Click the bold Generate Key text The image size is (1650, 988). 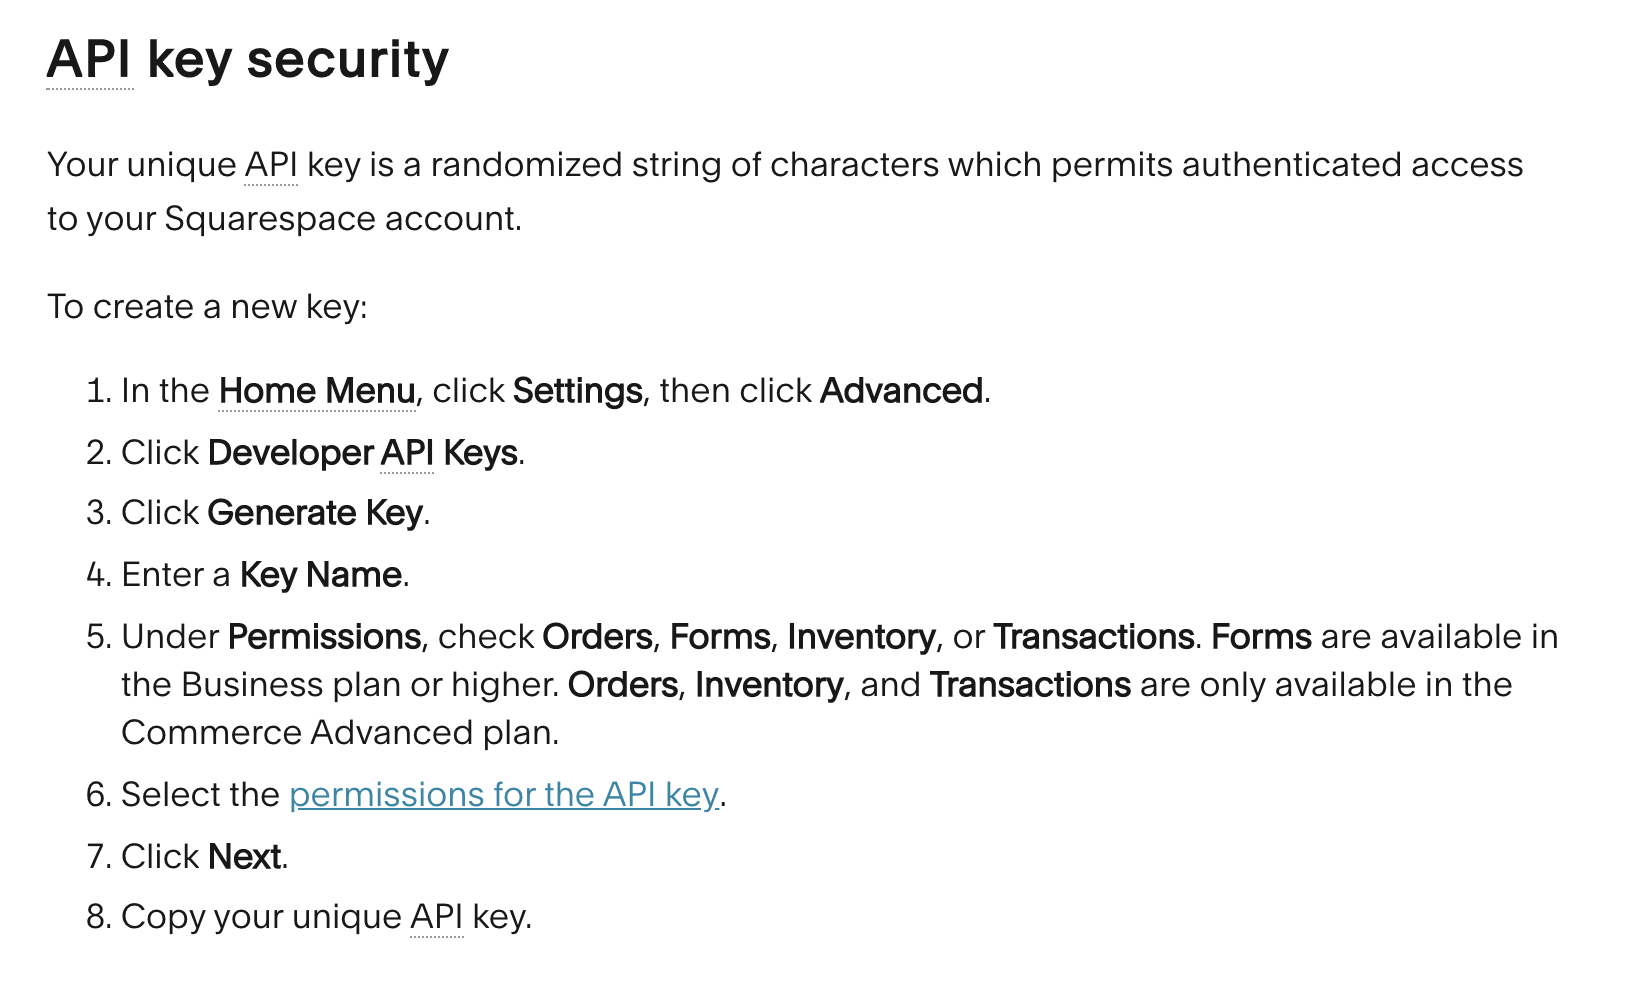[x=315, y=513]
